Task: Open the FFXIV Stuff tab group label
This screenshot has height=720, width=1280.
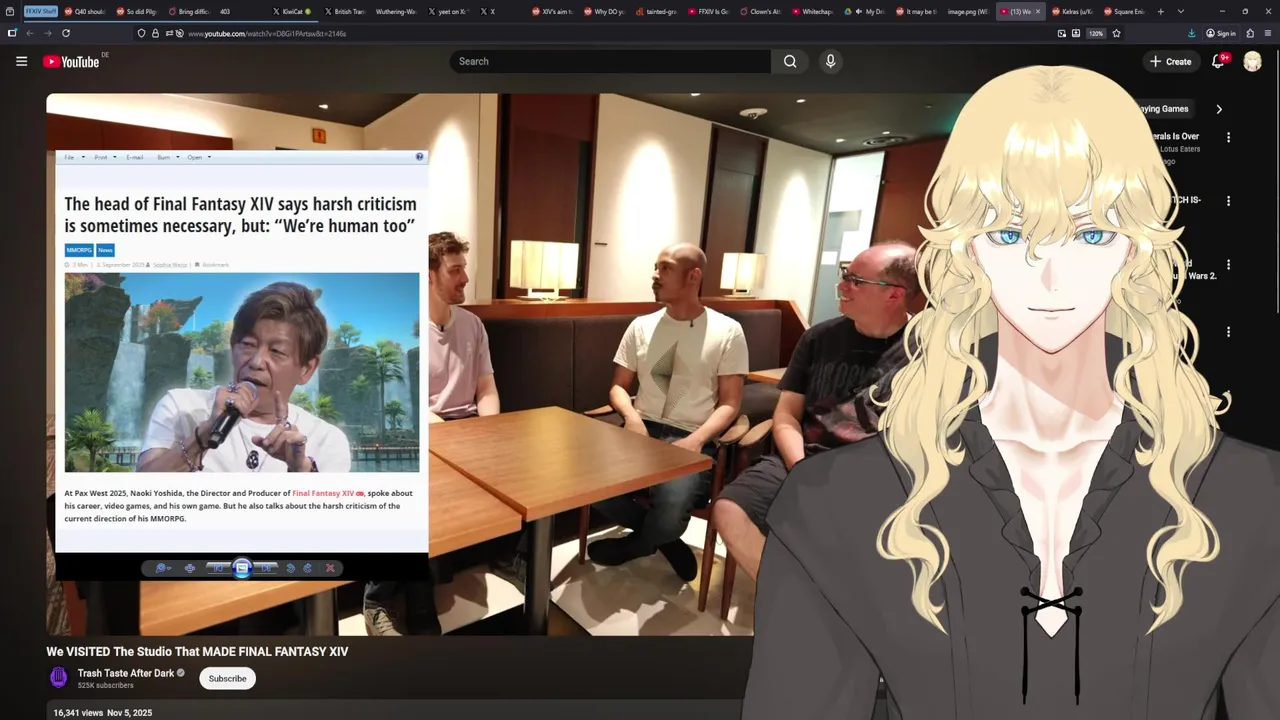Action: tap(41, 11)
